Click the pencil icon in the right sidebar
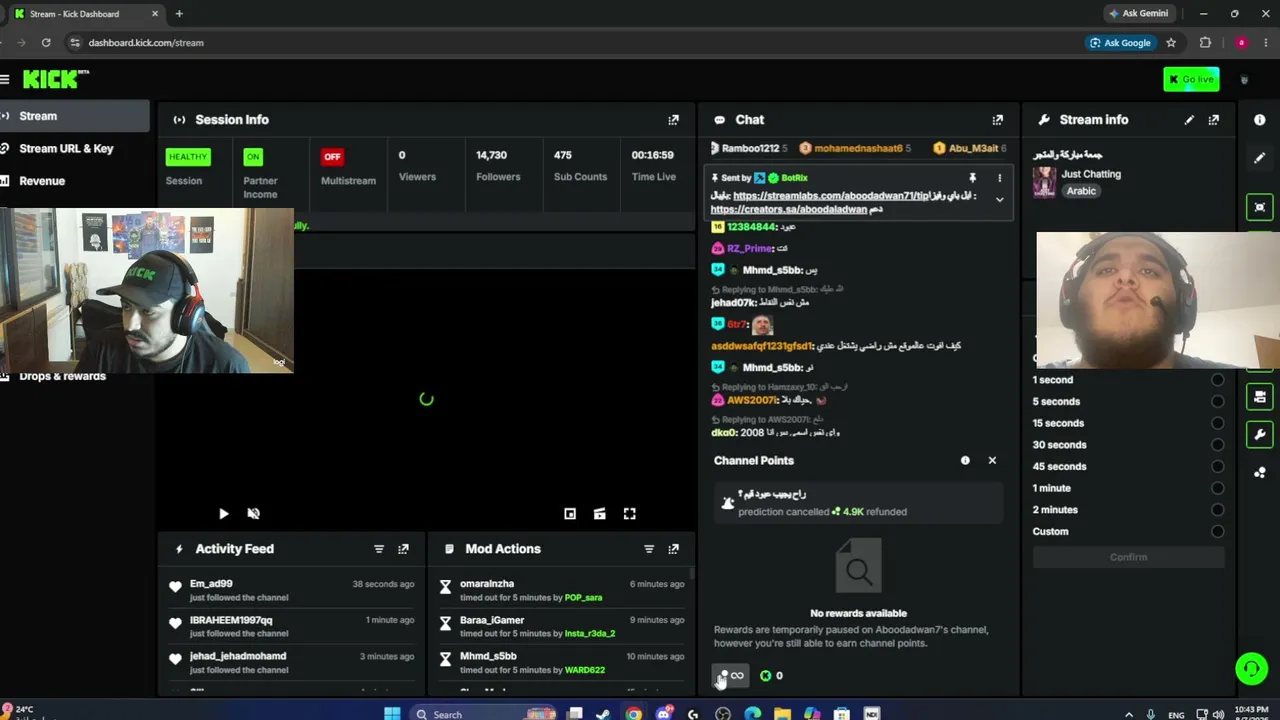This screenshot has width=1280, height=720. click(x=1259, y=158)
